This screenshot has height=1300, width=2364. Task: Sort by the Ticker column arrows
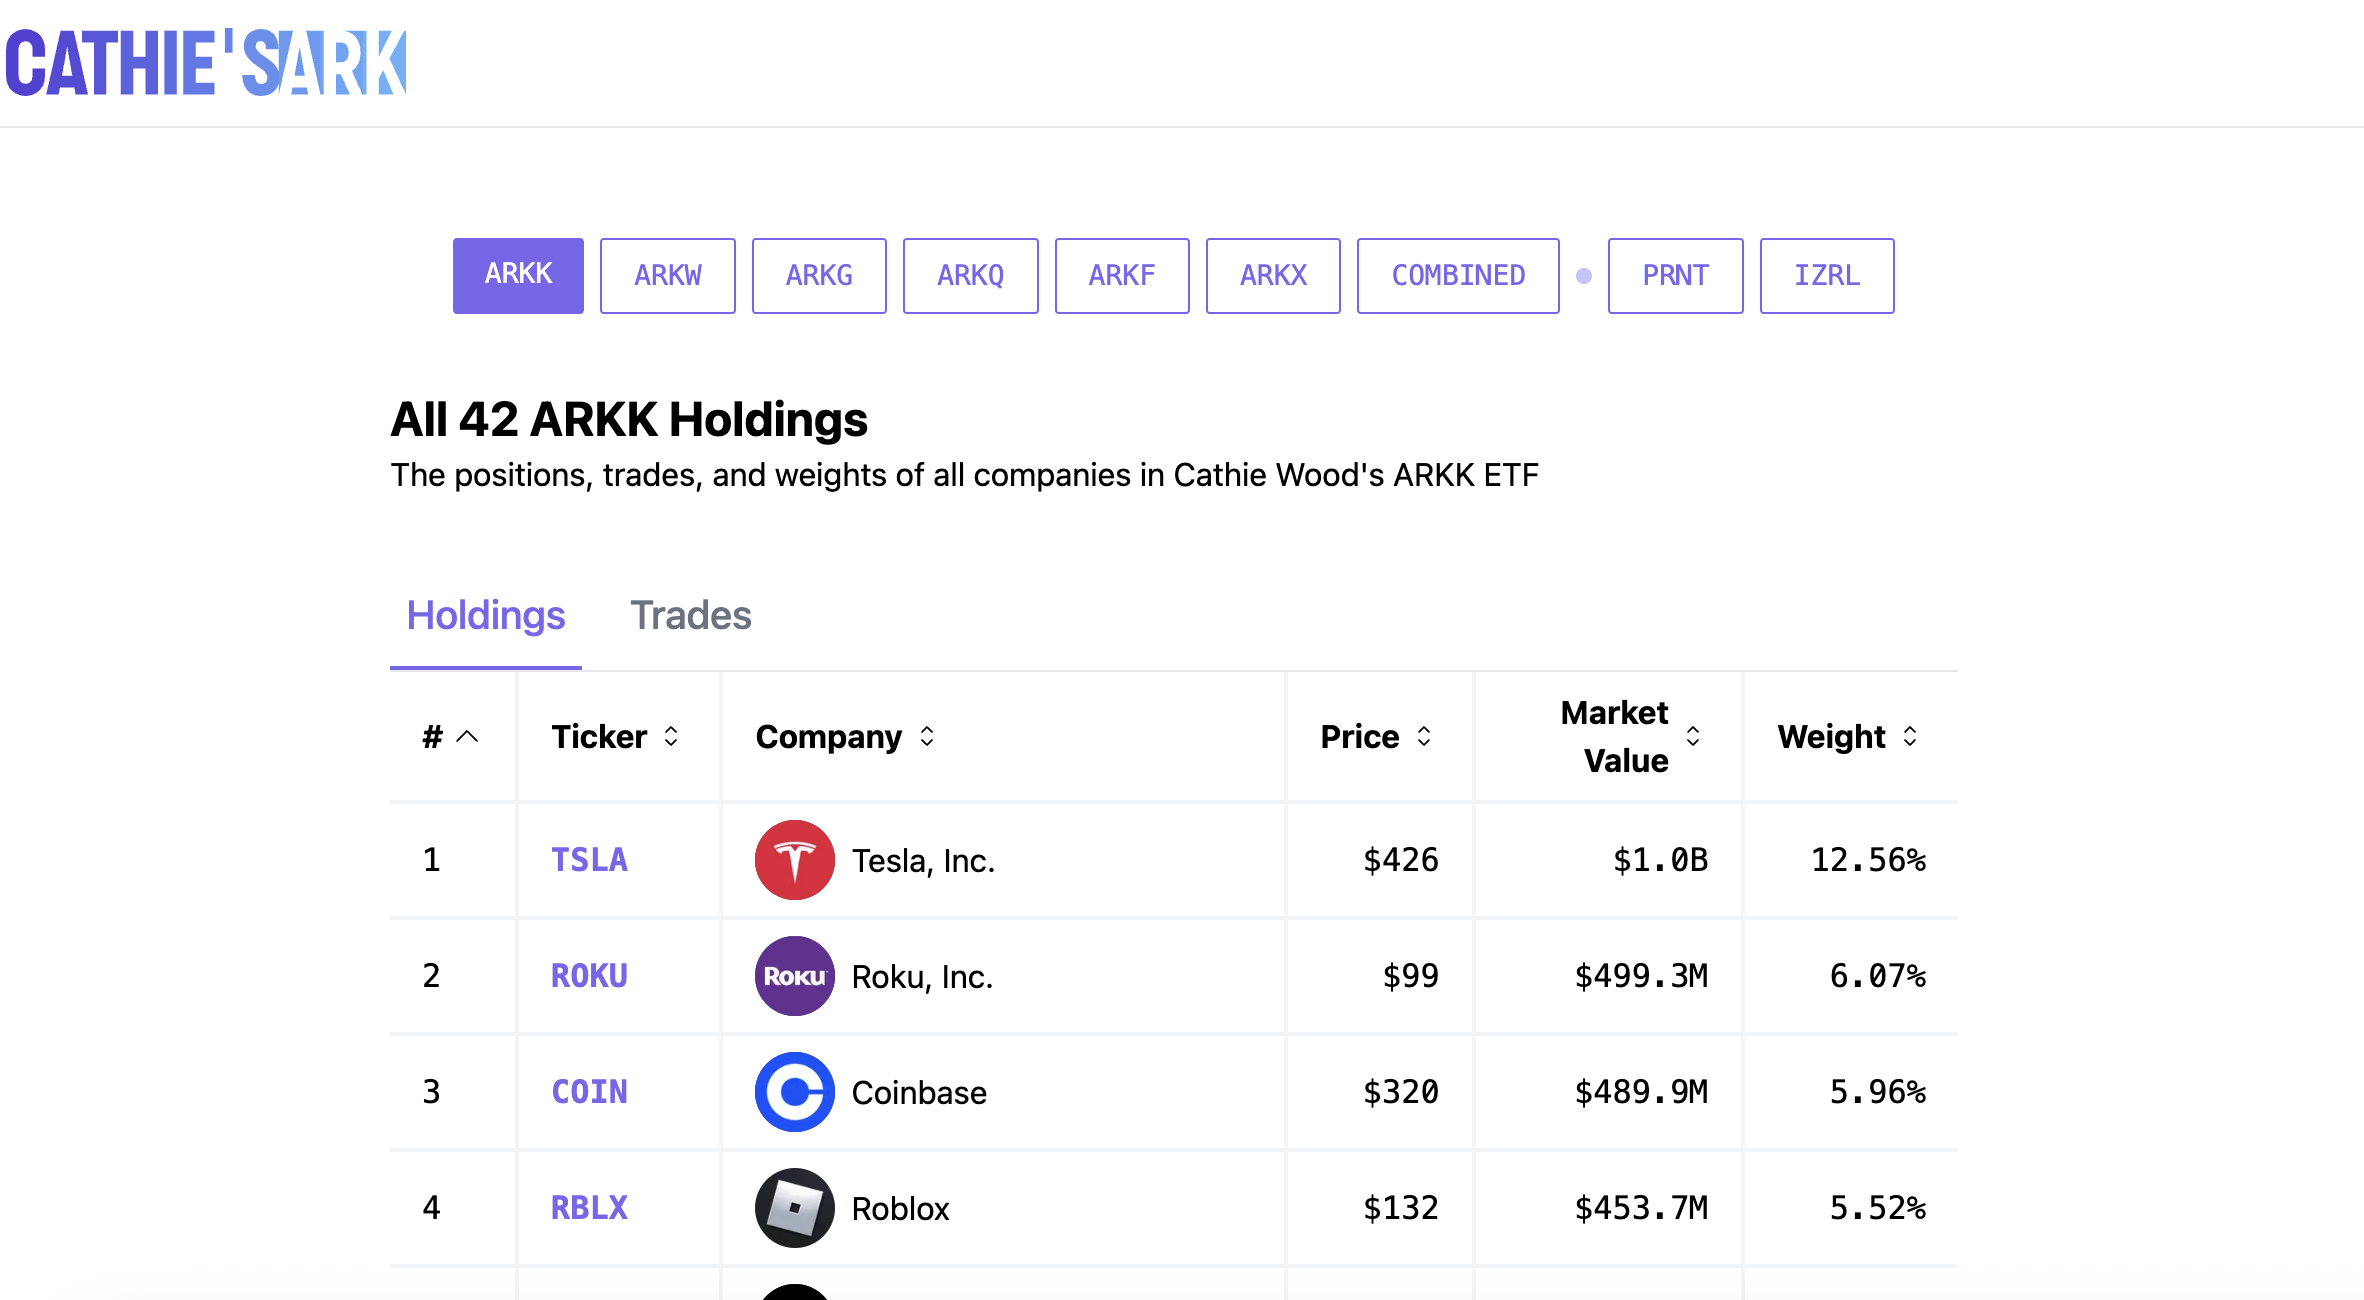[671, 737]
